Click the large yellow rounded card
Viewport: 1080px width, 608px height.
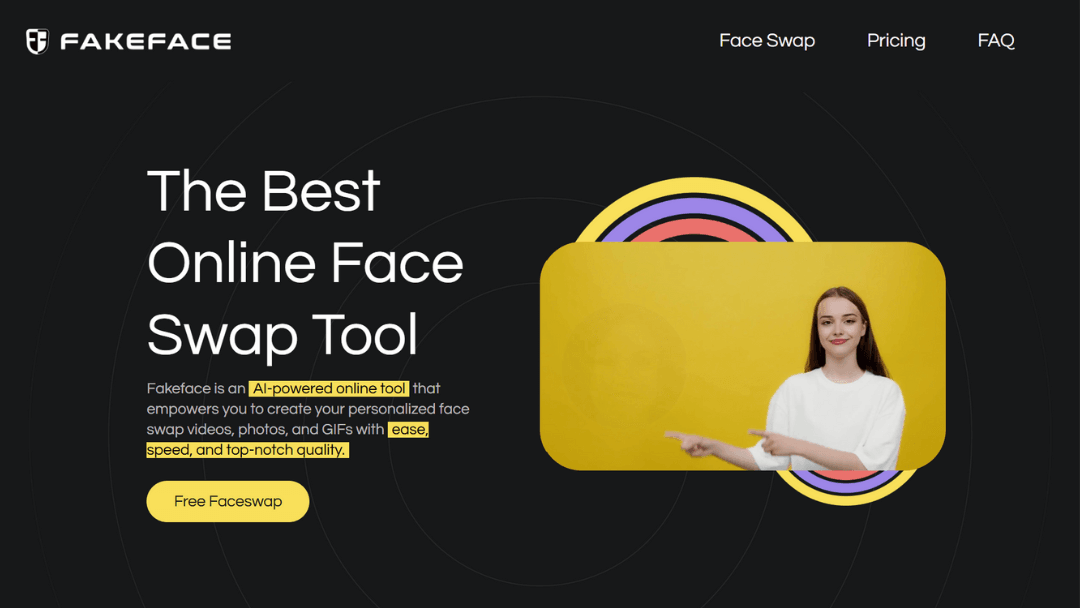pyautogui.click(x=640, y=350)
